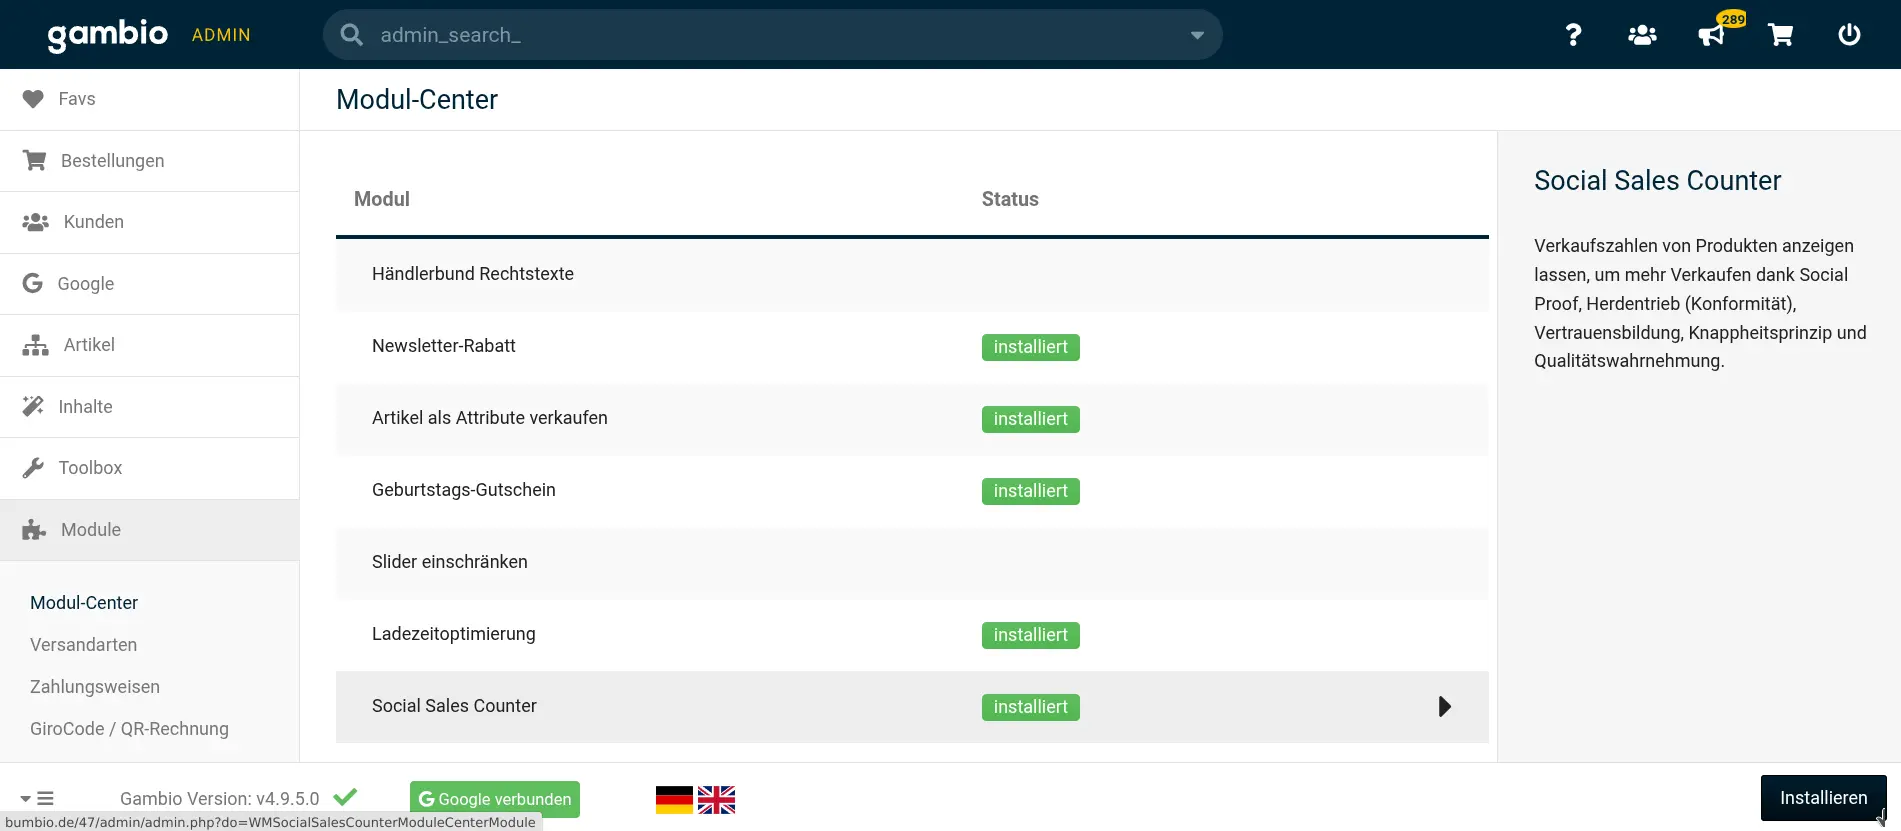The width and height of the screenshot is (1901, 831).
Task: Click the Google G sidebar icon
Action: tap(32, 283)
